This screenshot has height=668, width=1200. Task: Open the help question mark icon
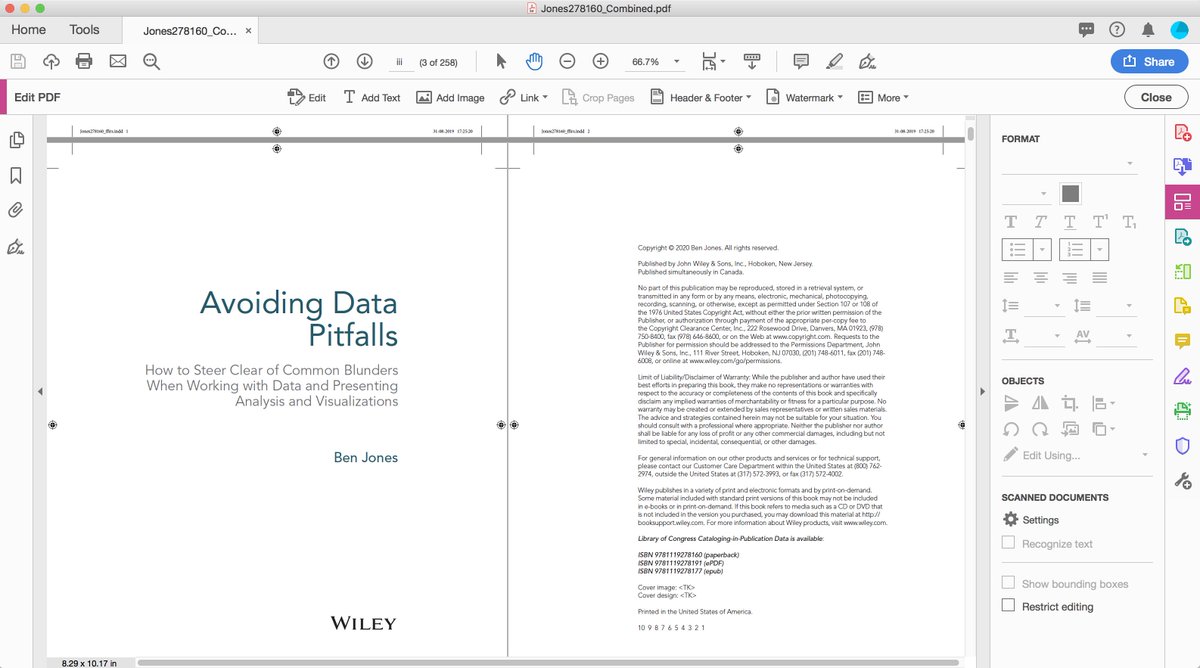[1117, 30]
